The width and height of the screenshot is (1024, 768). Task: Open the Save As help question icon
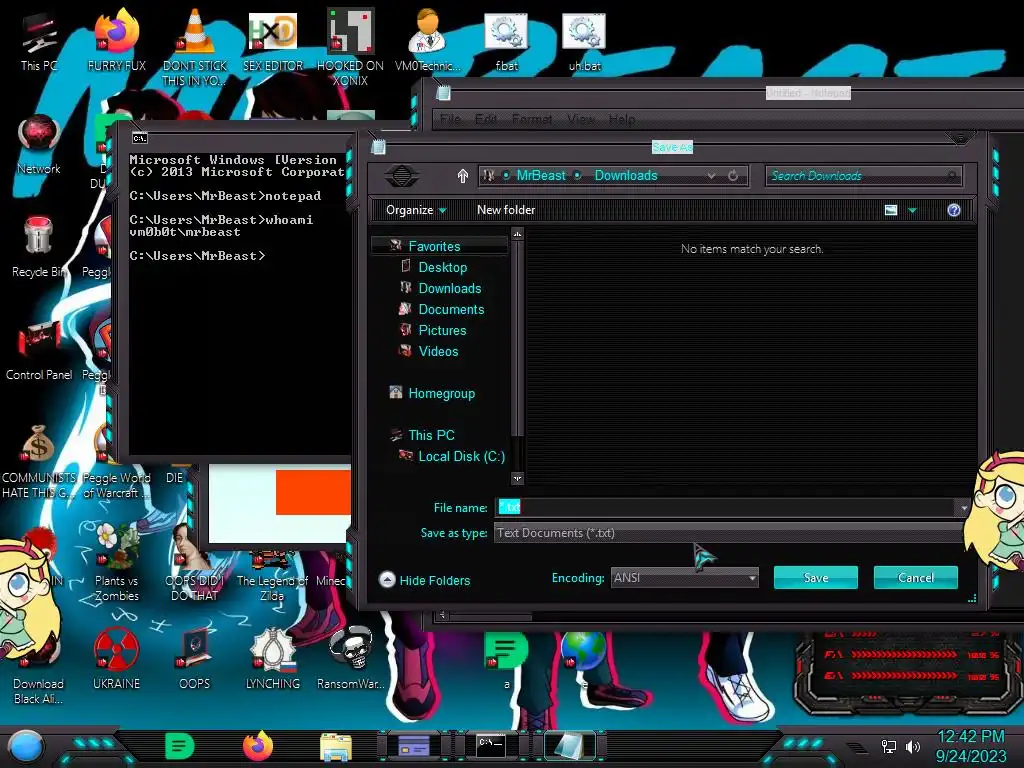point(953,210)
